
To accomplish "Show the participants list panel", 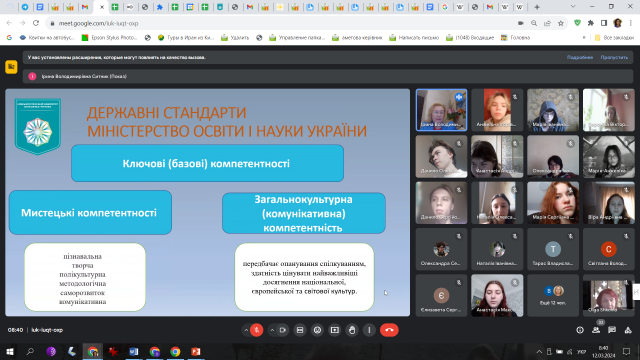I will pos(596,330).
